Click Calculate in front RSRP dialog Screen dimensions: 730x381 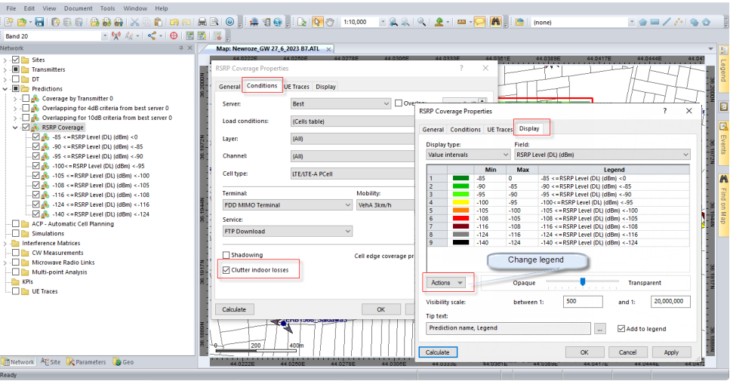tap(438, 353)
